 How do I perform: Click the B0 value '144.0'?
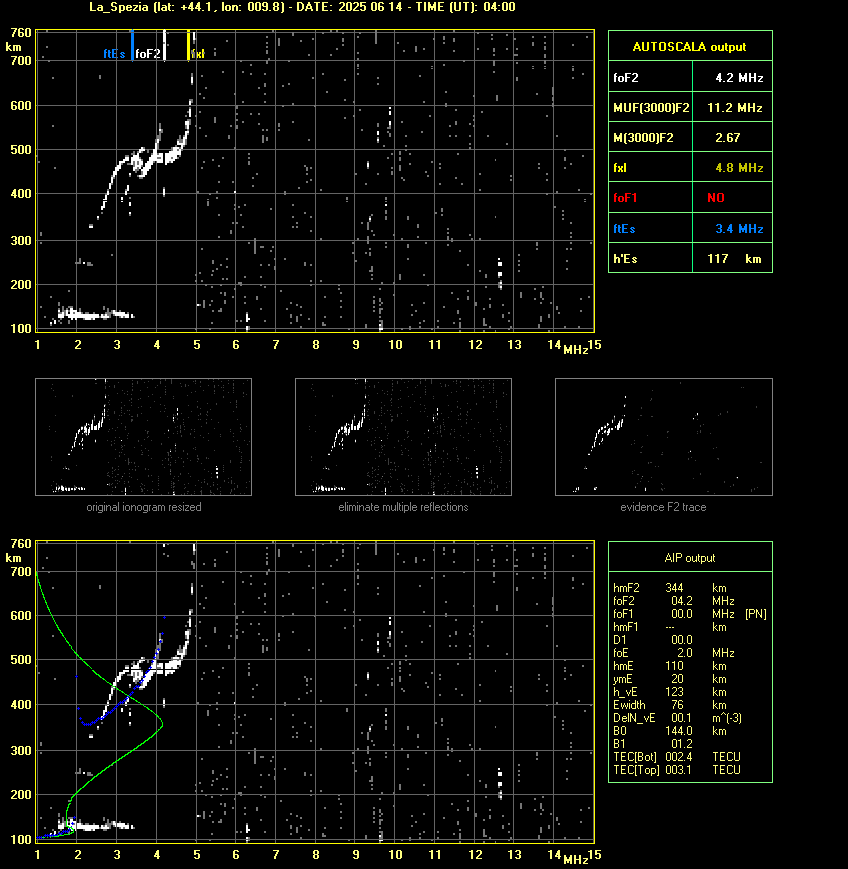tap(678, 731)
